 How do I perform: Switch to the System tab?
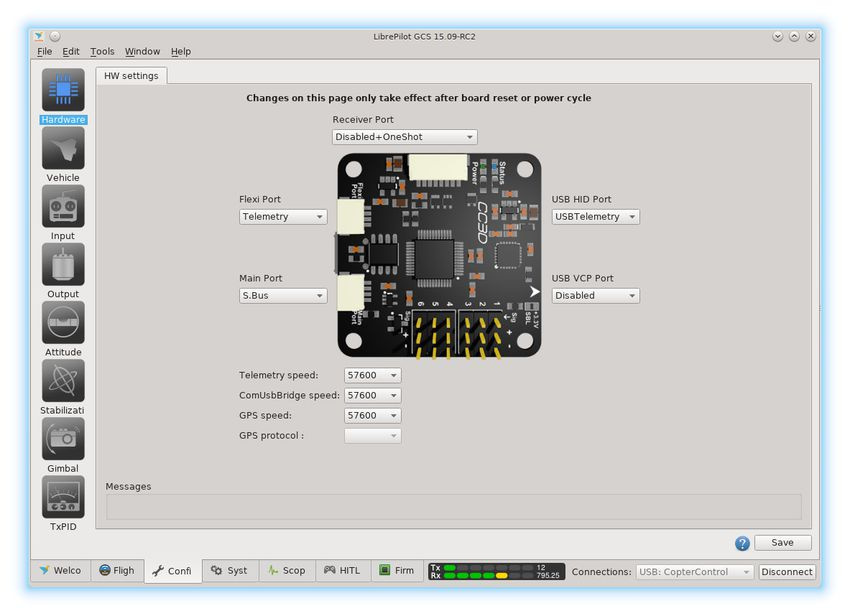point(230,570)
